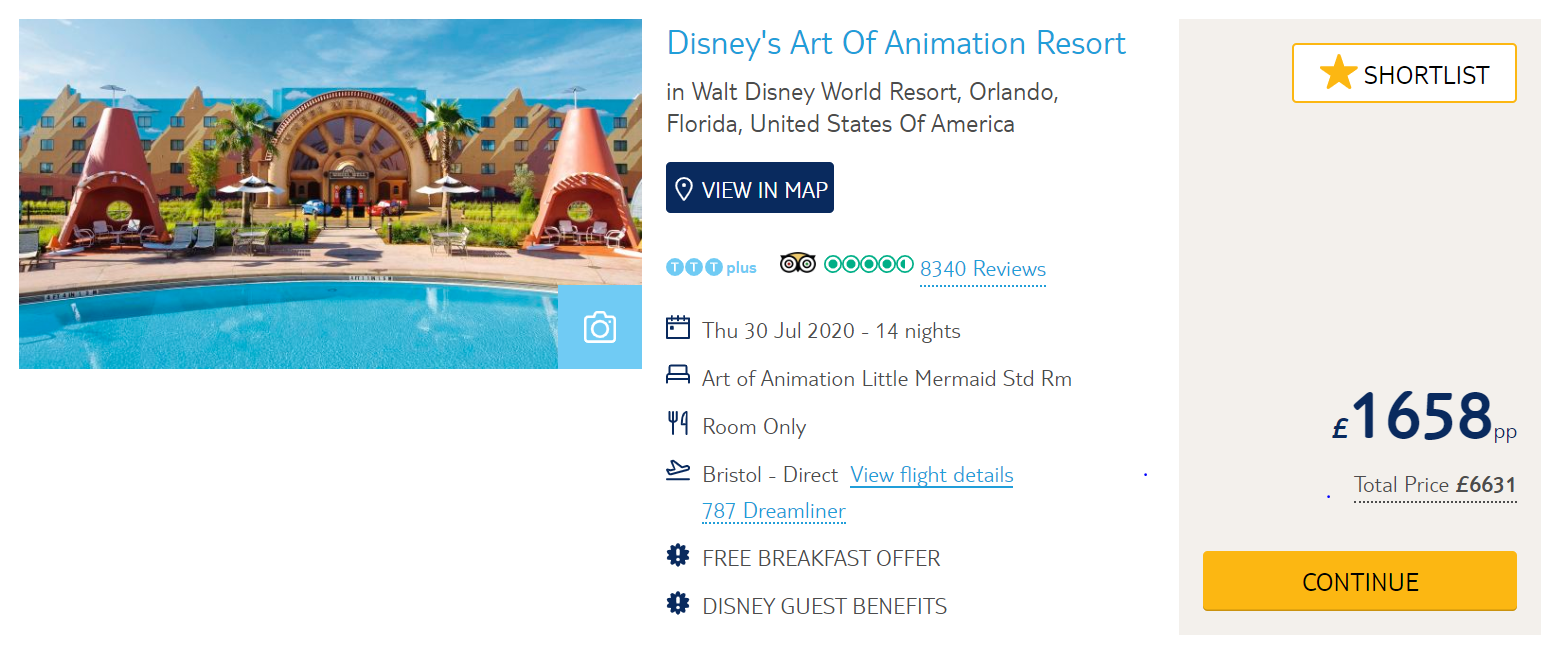Click the map pin icon in View in Map

tap(684, 189)
